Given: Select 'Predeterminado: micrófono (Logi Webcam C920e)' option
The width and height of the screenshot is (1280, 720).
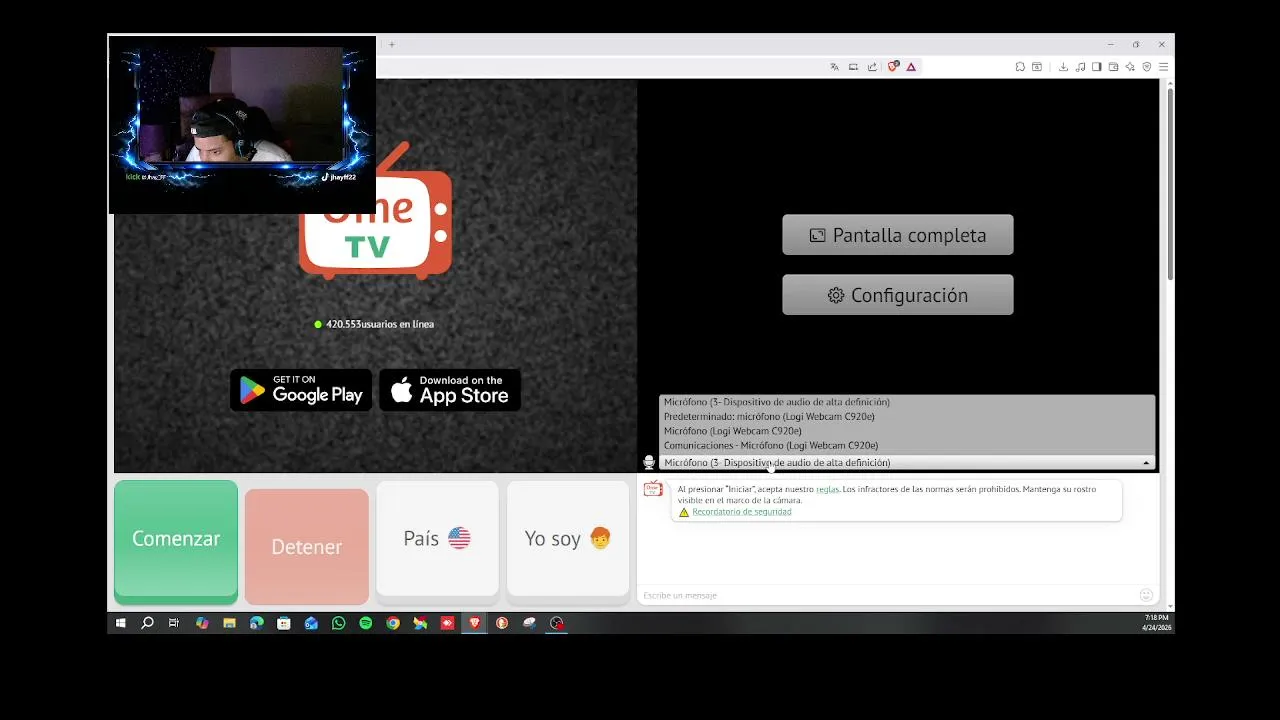Looking at the screenshot, I should click(x=907, y=416).
